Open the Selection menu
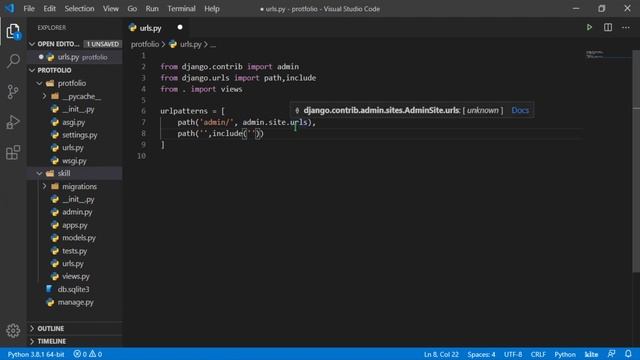The image size is (640, 360). (x=79, y=9)
